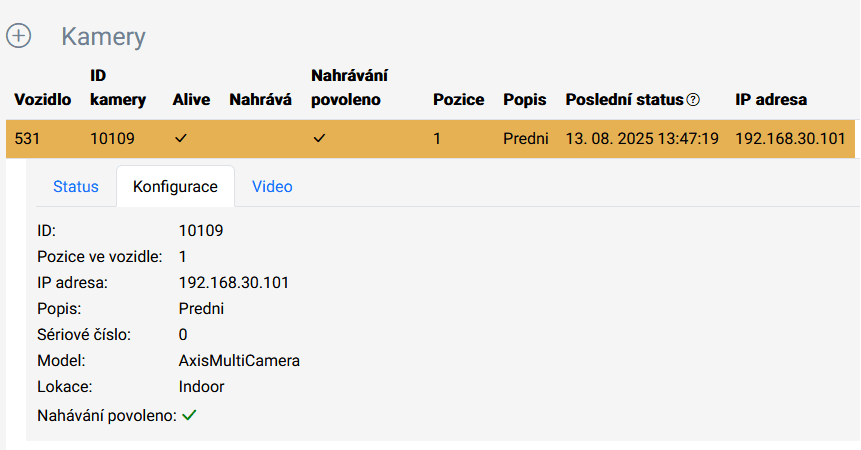Screen dimensions: 861x450
Task: Click the Poslední status column header
Action: (624, 100)
